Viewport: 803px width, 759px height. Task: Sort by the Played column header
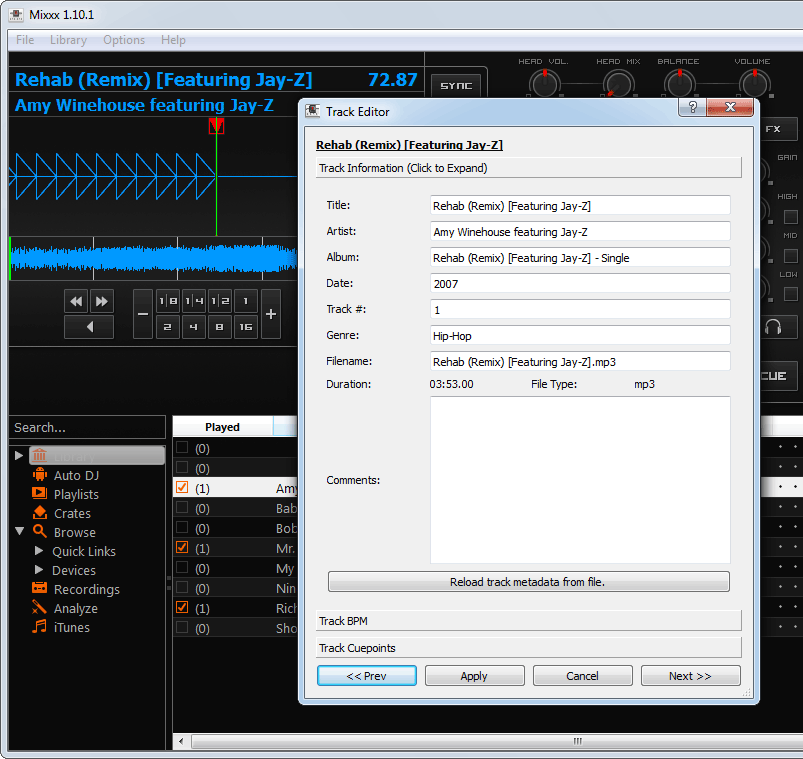223,427
